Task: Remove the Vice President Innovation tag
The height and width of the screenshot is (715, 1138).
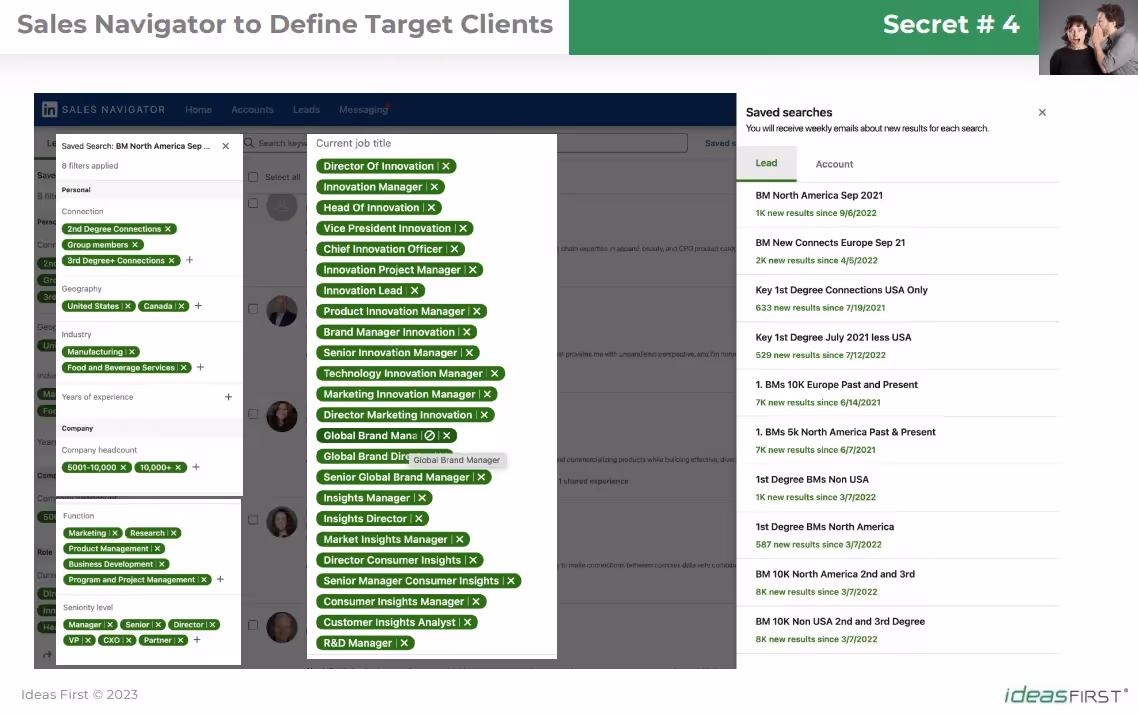Action: click(463, 228)
